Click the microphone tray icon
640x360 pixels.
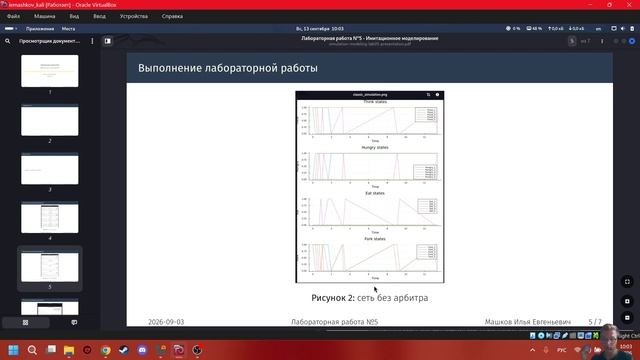pos(546,350)
